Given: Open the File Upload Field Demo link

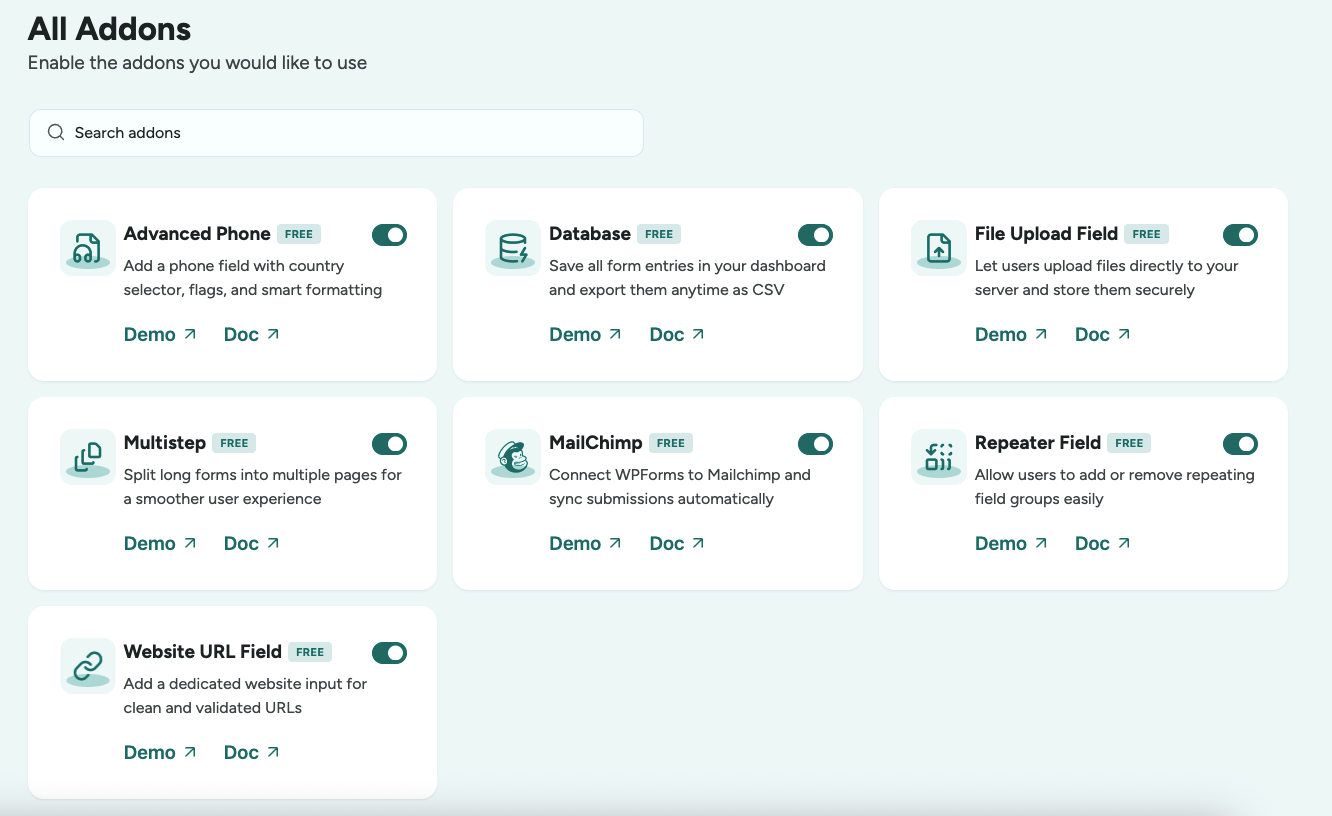Looking at the screenshot, I should pos(1011,334).
